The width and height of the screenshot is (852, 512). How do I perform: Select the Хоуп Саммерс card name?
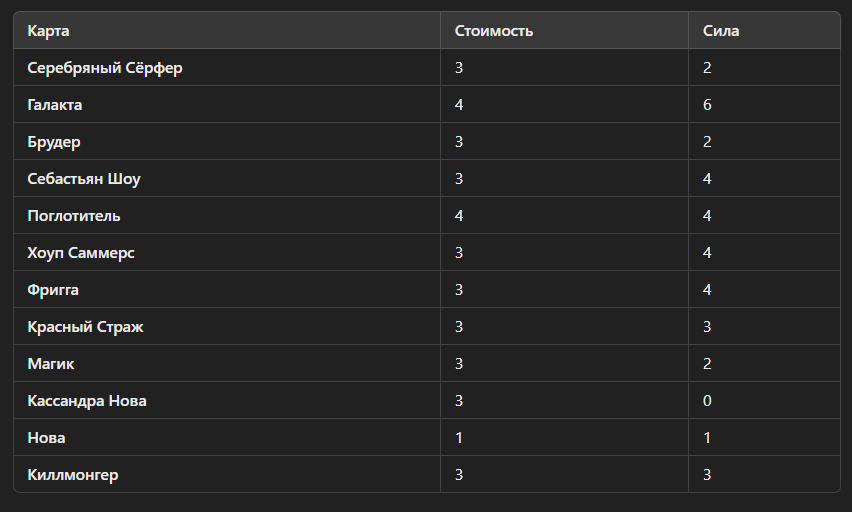tap(81, 253)
